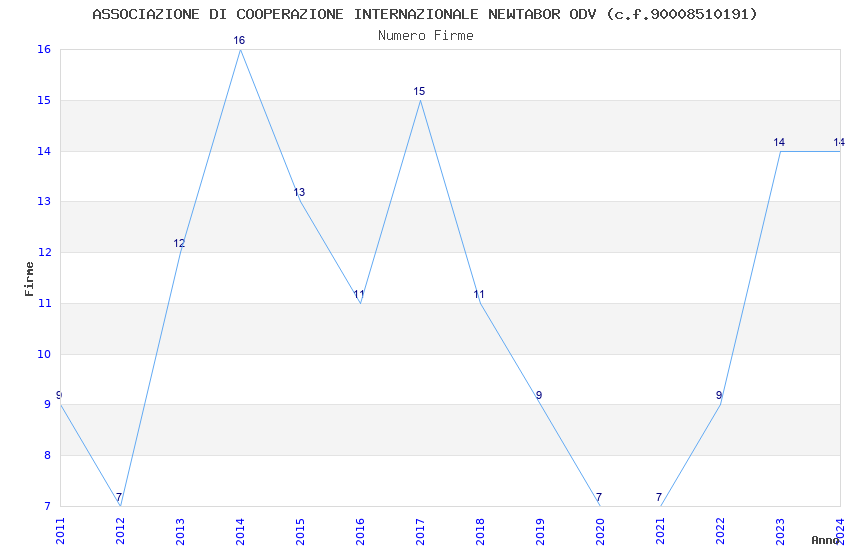Click data label 9 at the 2022 point
Image resolution: width=850 pixels, height=550 pixels.
click(x=719, y=396)
